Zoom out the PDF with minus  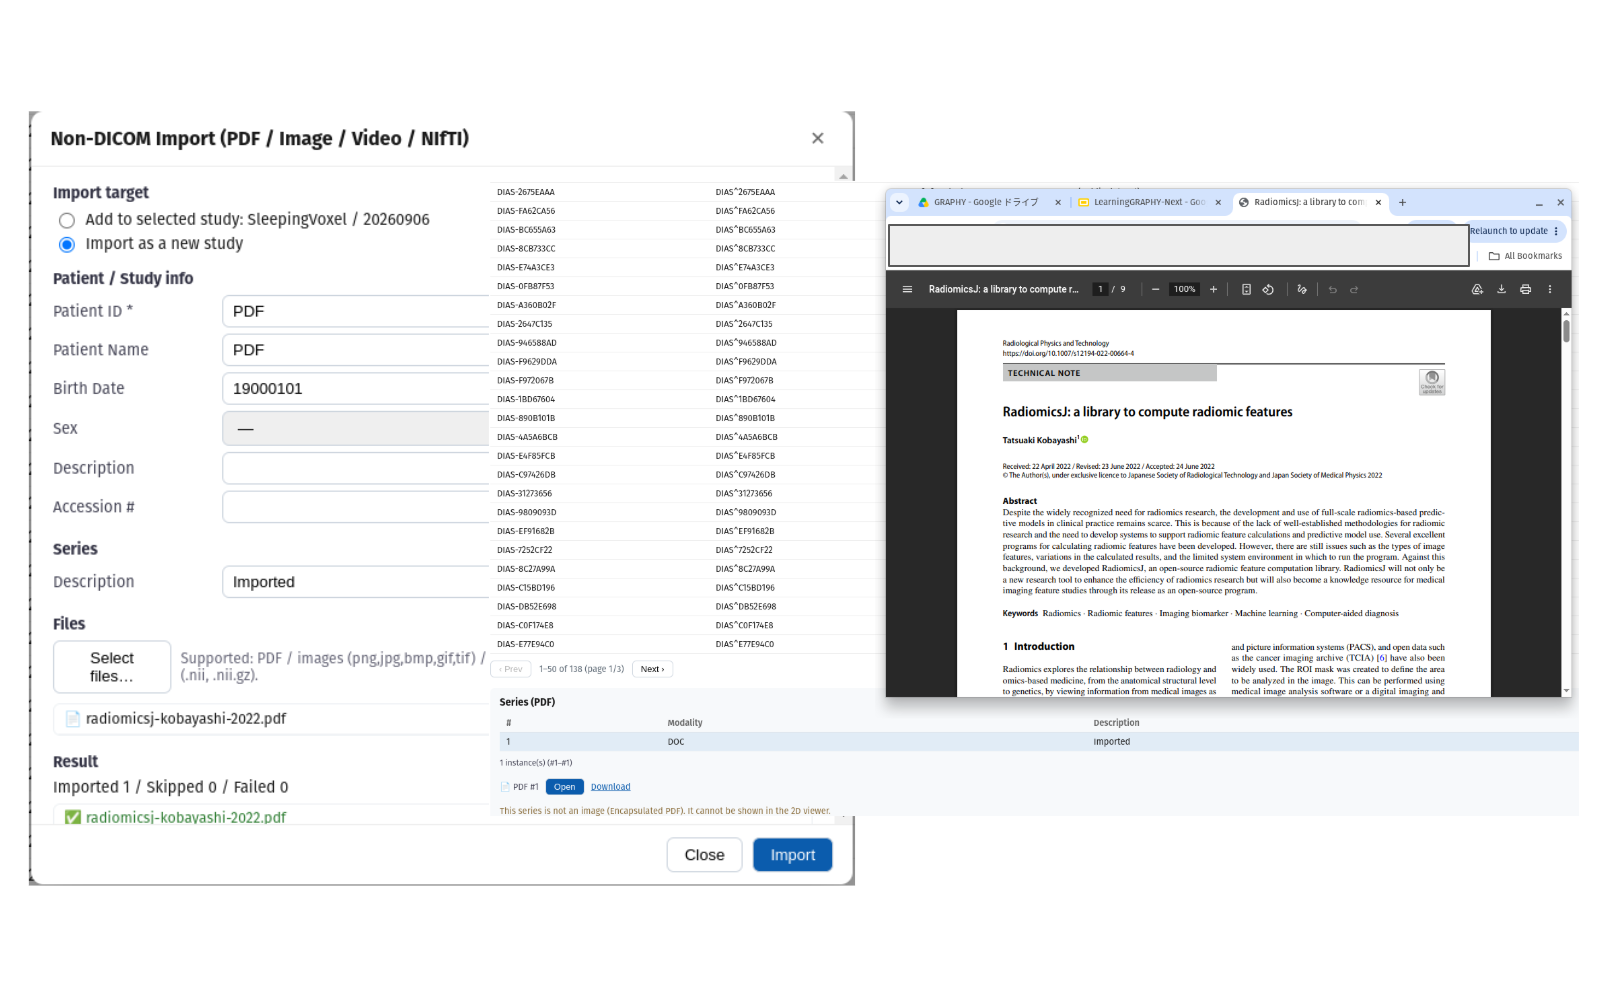point(1155,290)
